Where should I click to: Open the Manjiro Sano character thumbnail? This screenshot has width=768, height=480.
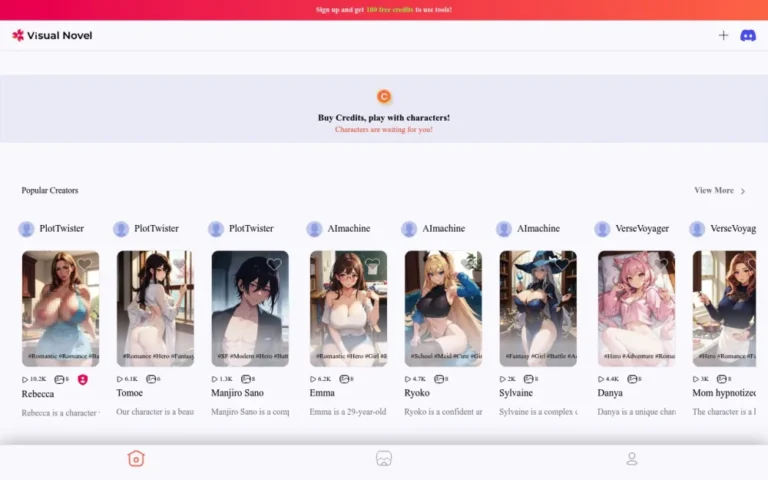(250, 309)
